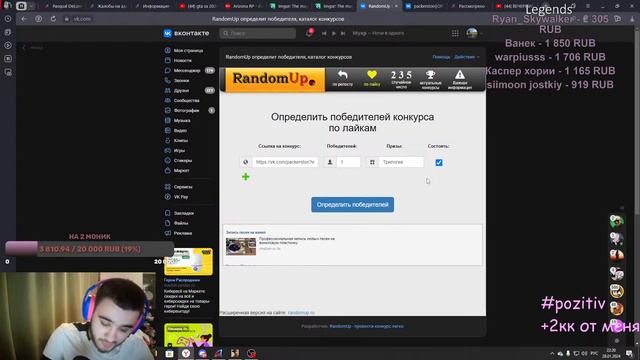Open the 'по репосту' repost mode
This screenshot has width=640, height=360.
click(x=342, y=78)
